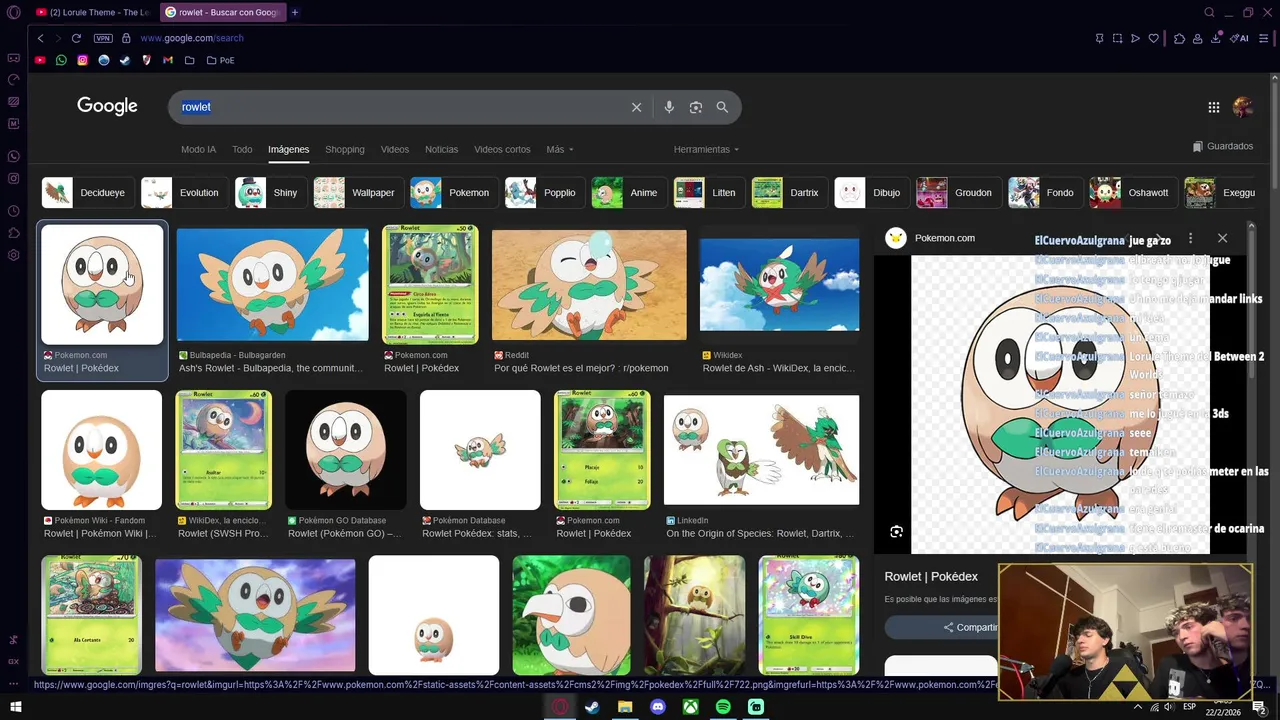
Task: Clear the search box with X
Action: coord(636,107)
